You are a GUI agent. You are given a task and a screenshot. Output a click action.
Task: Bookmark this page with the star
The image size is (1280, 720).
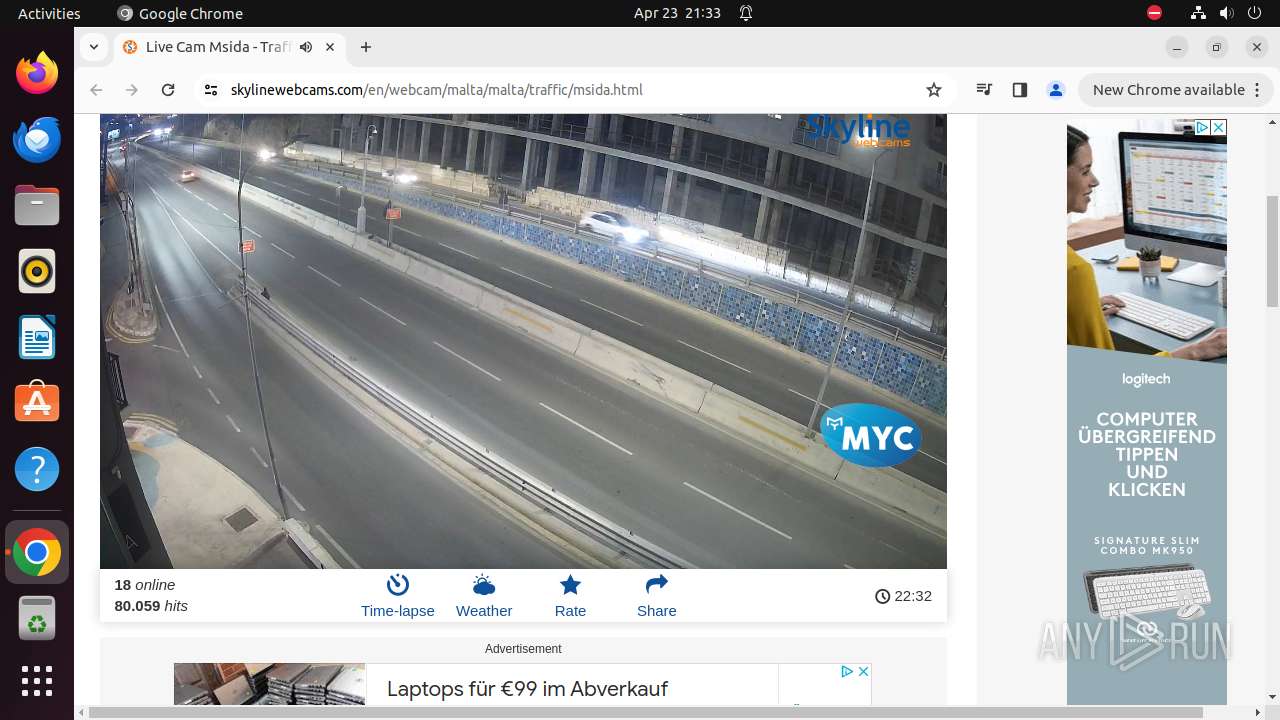pos(934,90)
